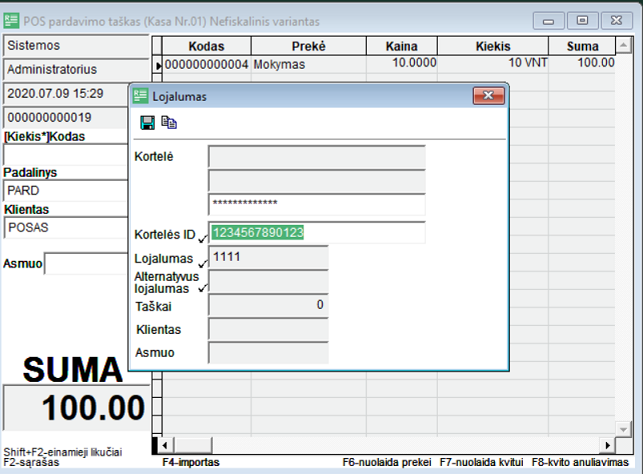Click the Prekė column header
The image size is (643, 474).
(308, 46)
